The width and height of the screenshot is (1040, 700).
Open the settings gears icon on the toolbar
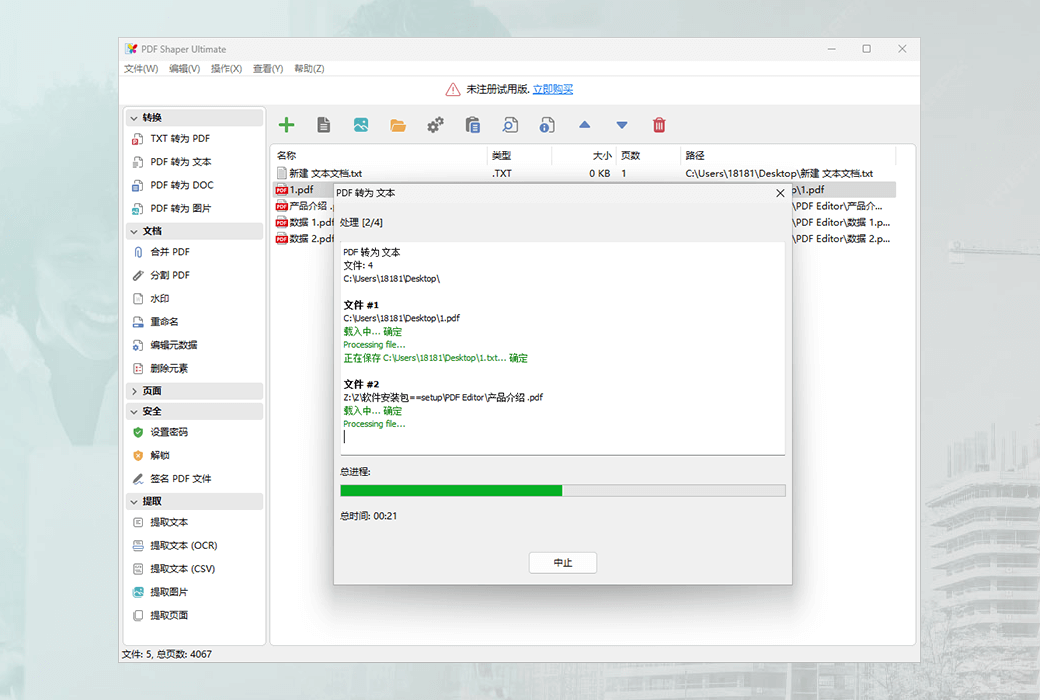click(x=434, y=124)
